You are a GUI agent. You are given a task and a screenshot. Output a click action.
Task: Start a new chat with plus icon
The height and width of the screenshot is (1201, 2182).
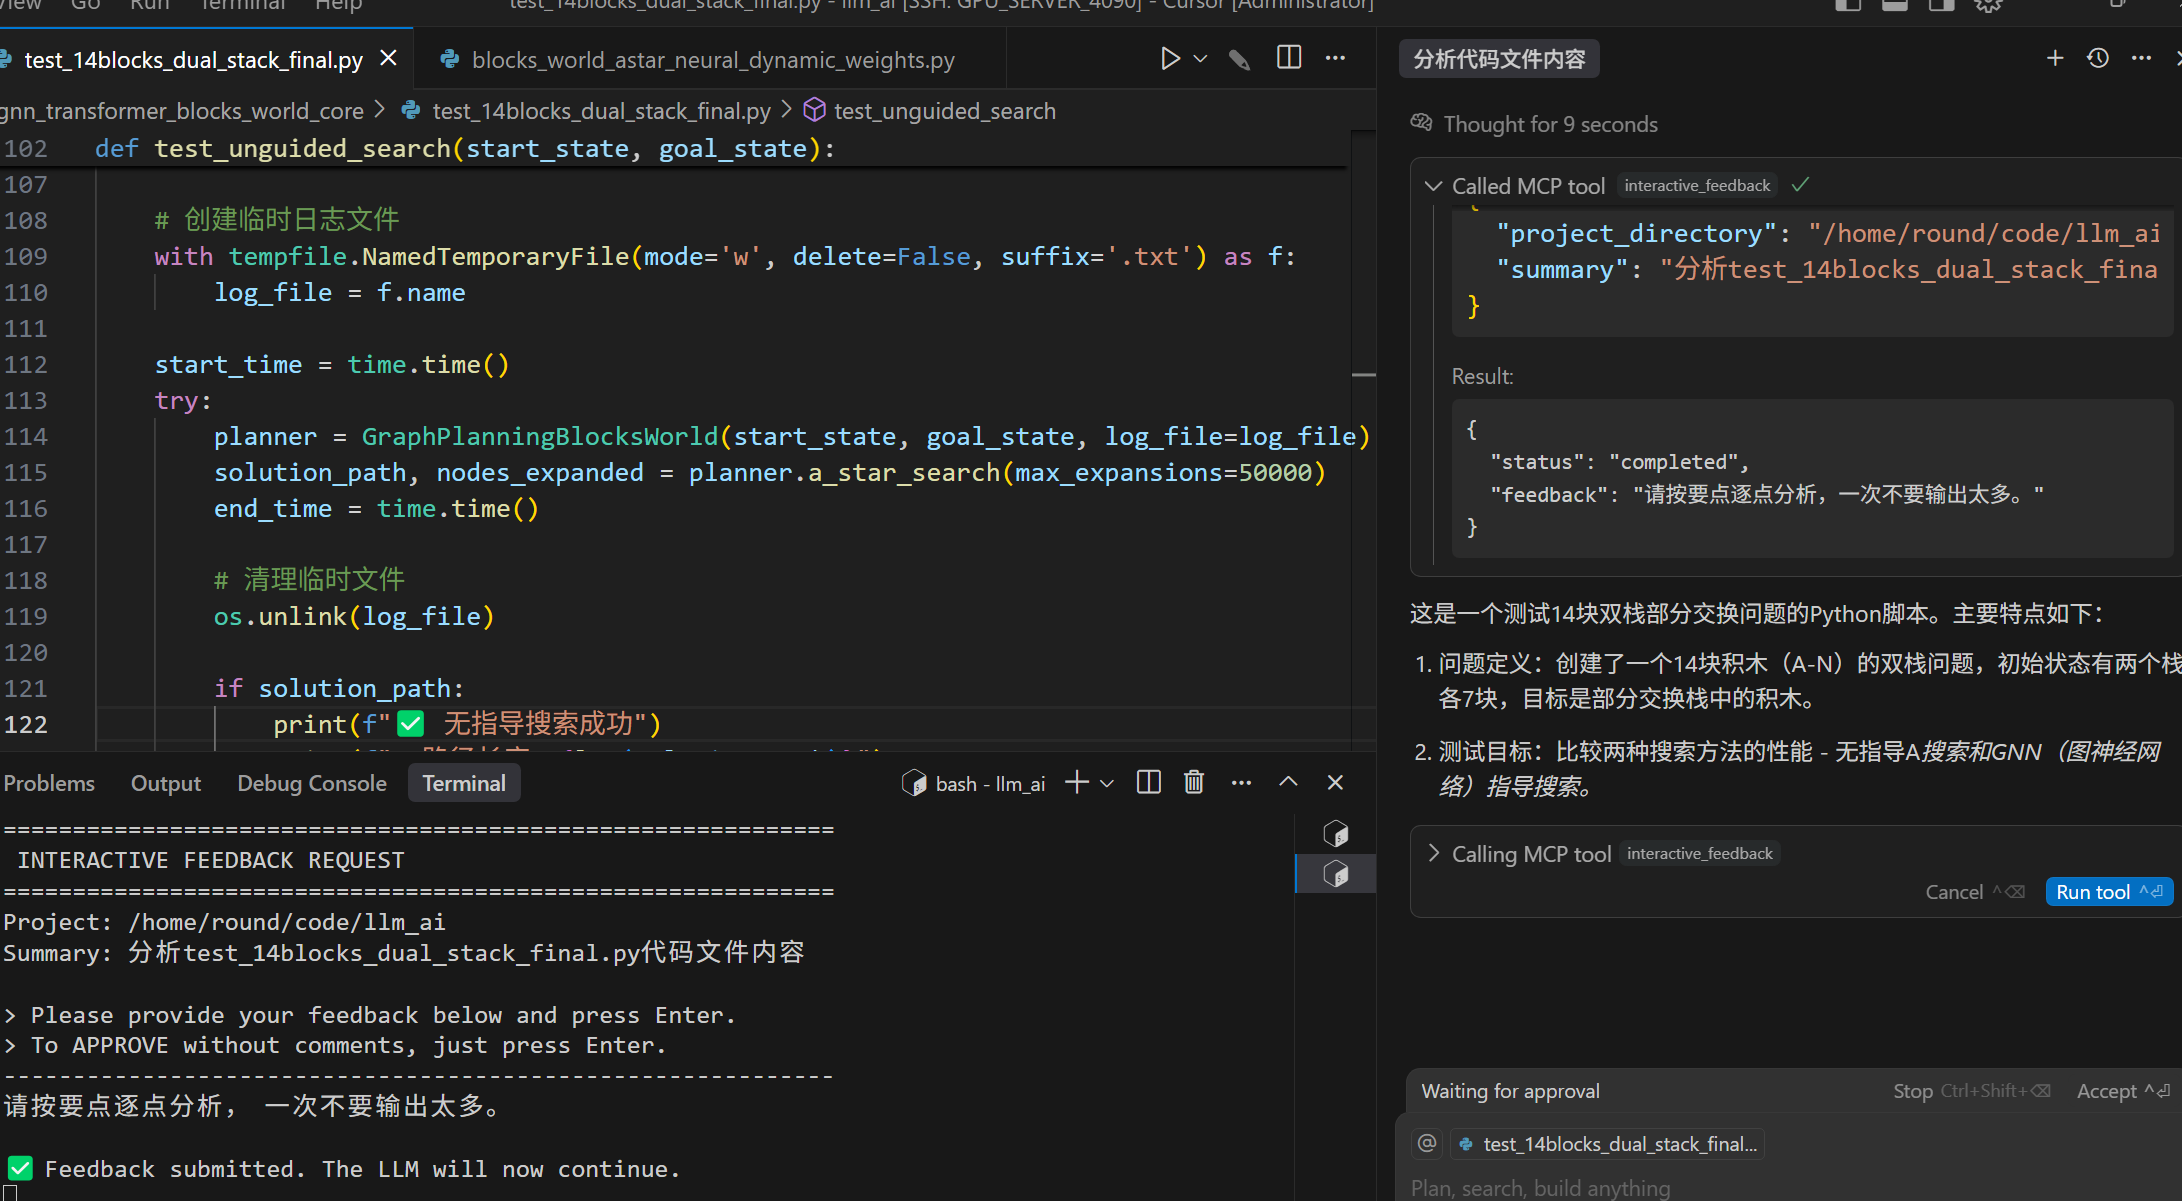tap(2055, 58)
